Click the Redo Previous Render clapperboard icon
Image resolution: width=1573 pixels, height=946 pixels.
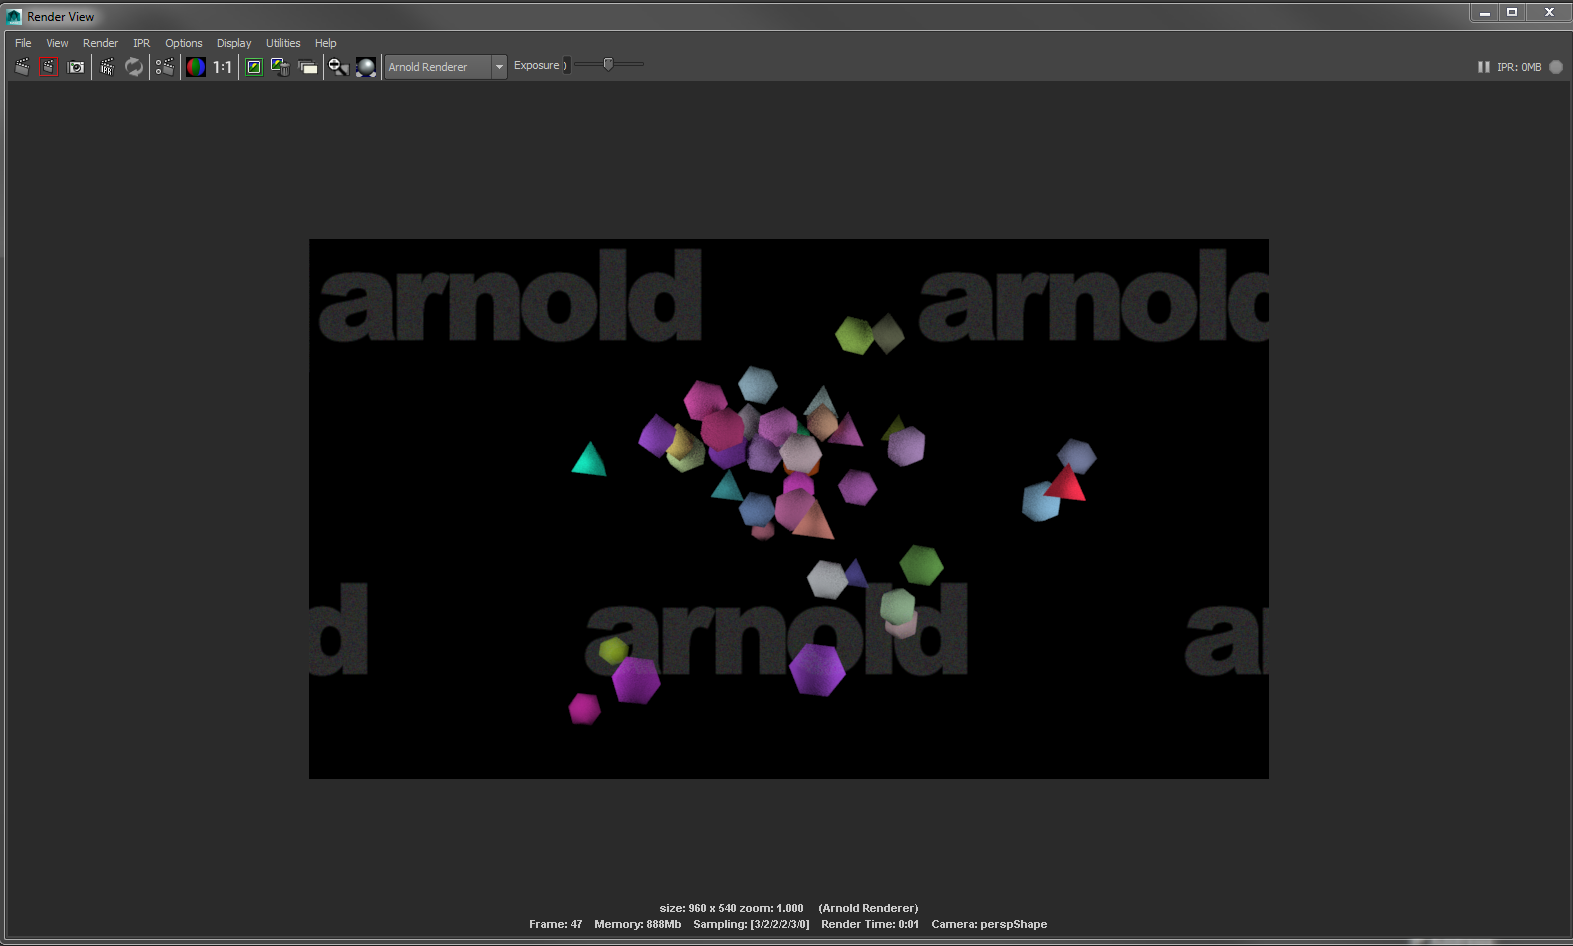tap(22, 67)
